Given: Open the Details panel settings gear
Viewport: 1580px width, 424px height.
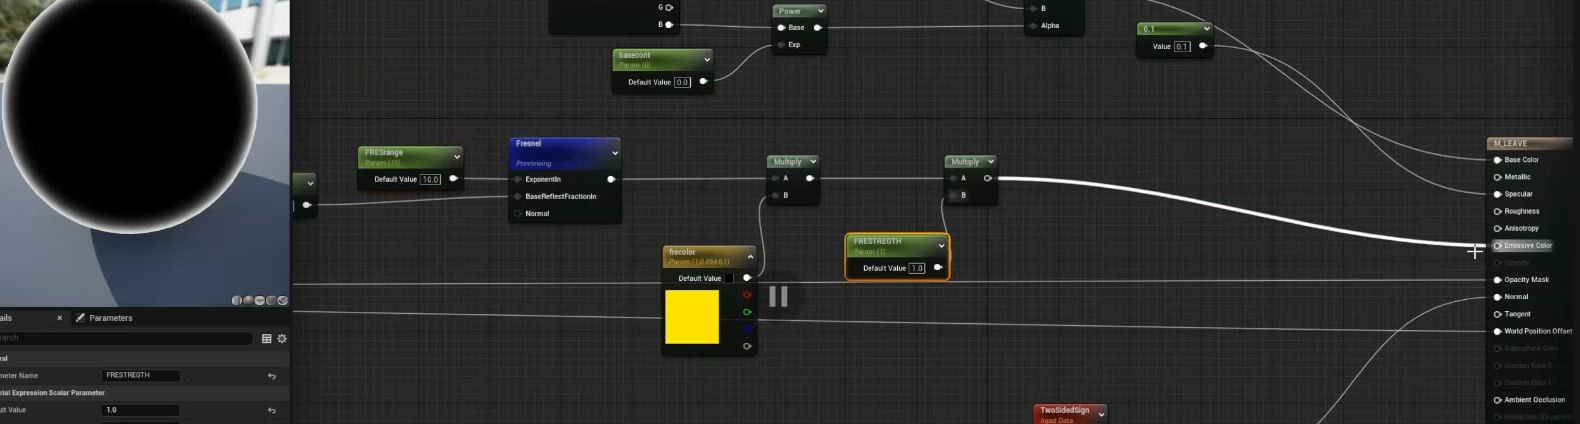Looking at the screenshot, I should click(x=282, y=339).
